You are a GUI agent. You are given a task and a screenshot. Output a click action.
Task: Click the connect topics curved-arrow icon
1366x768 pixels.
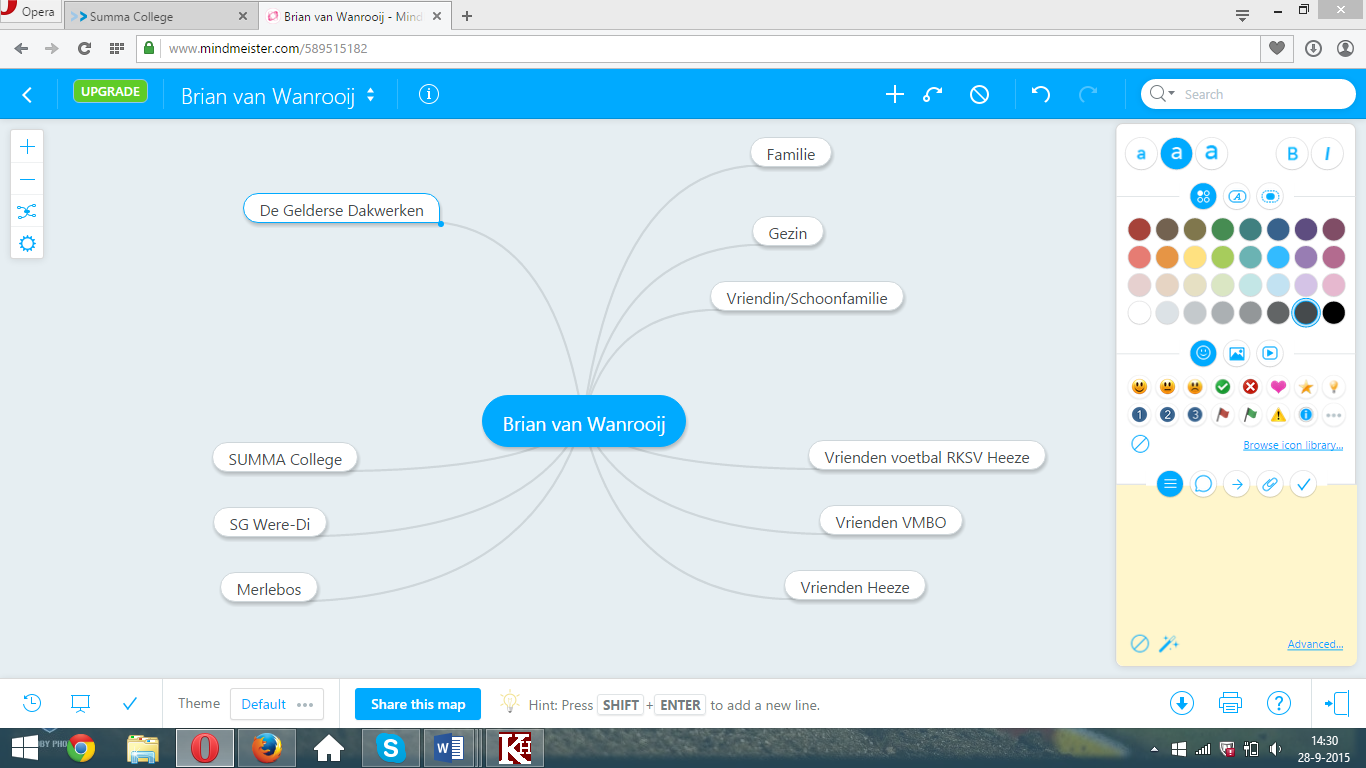(x=933, y=94)
